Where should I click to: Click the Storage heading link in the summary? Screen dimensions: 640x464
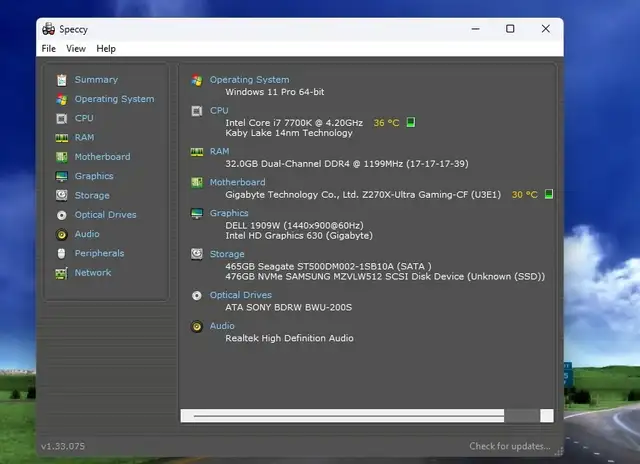tap(227, 254)
